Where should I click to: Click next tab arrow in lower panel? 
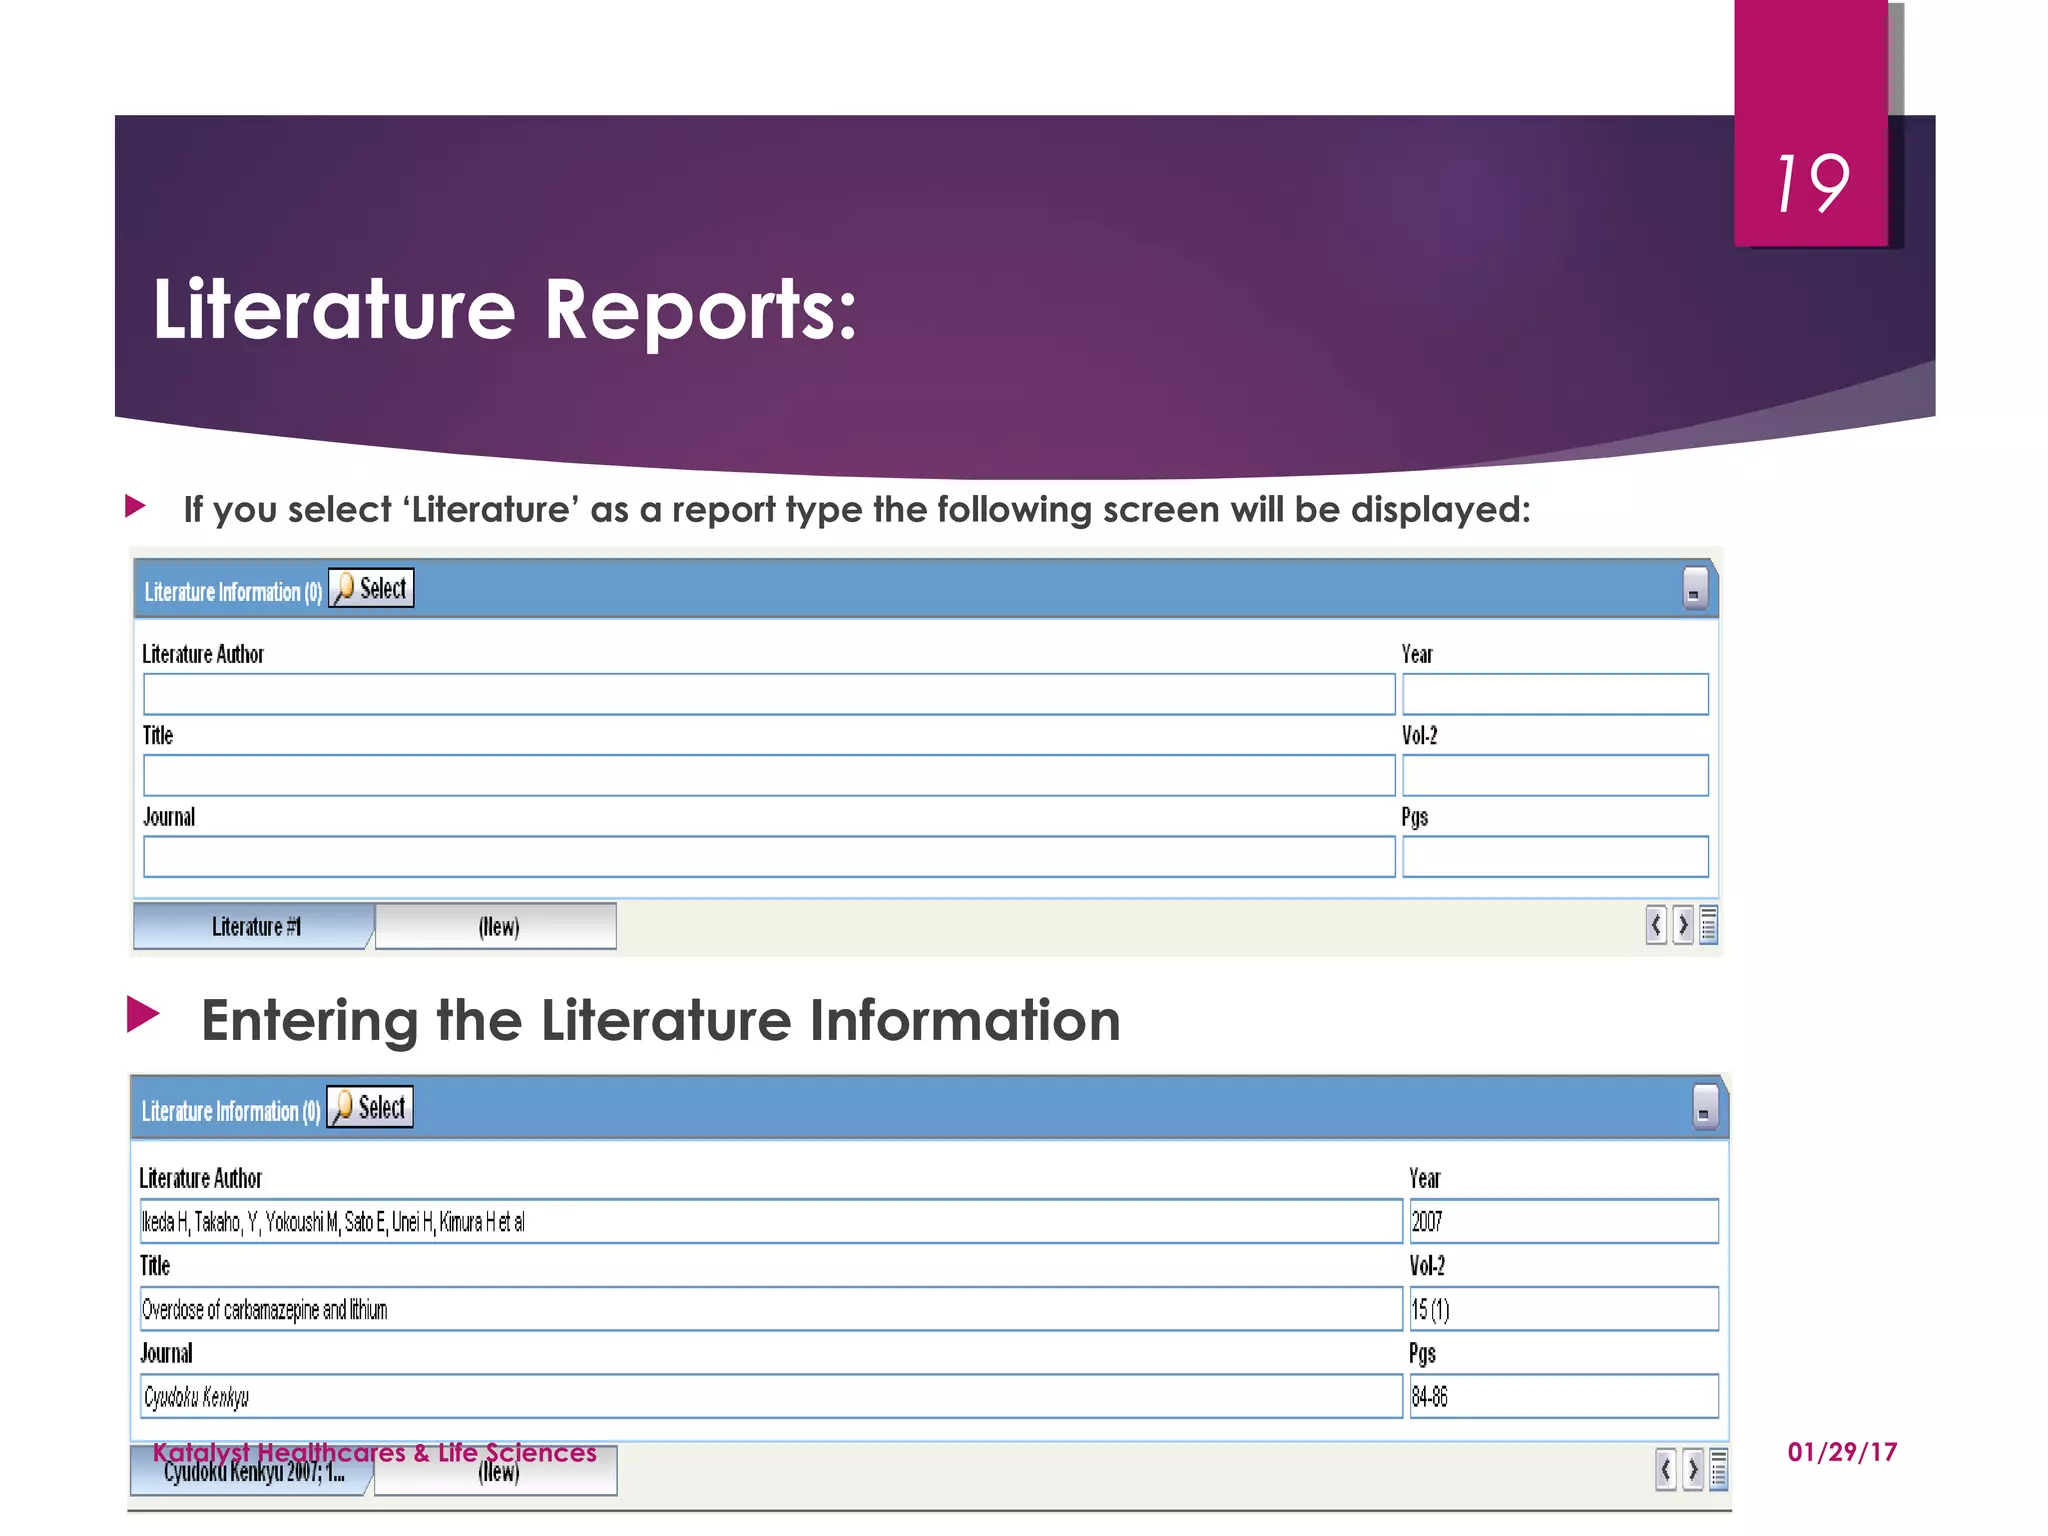coord(1693,1469)
